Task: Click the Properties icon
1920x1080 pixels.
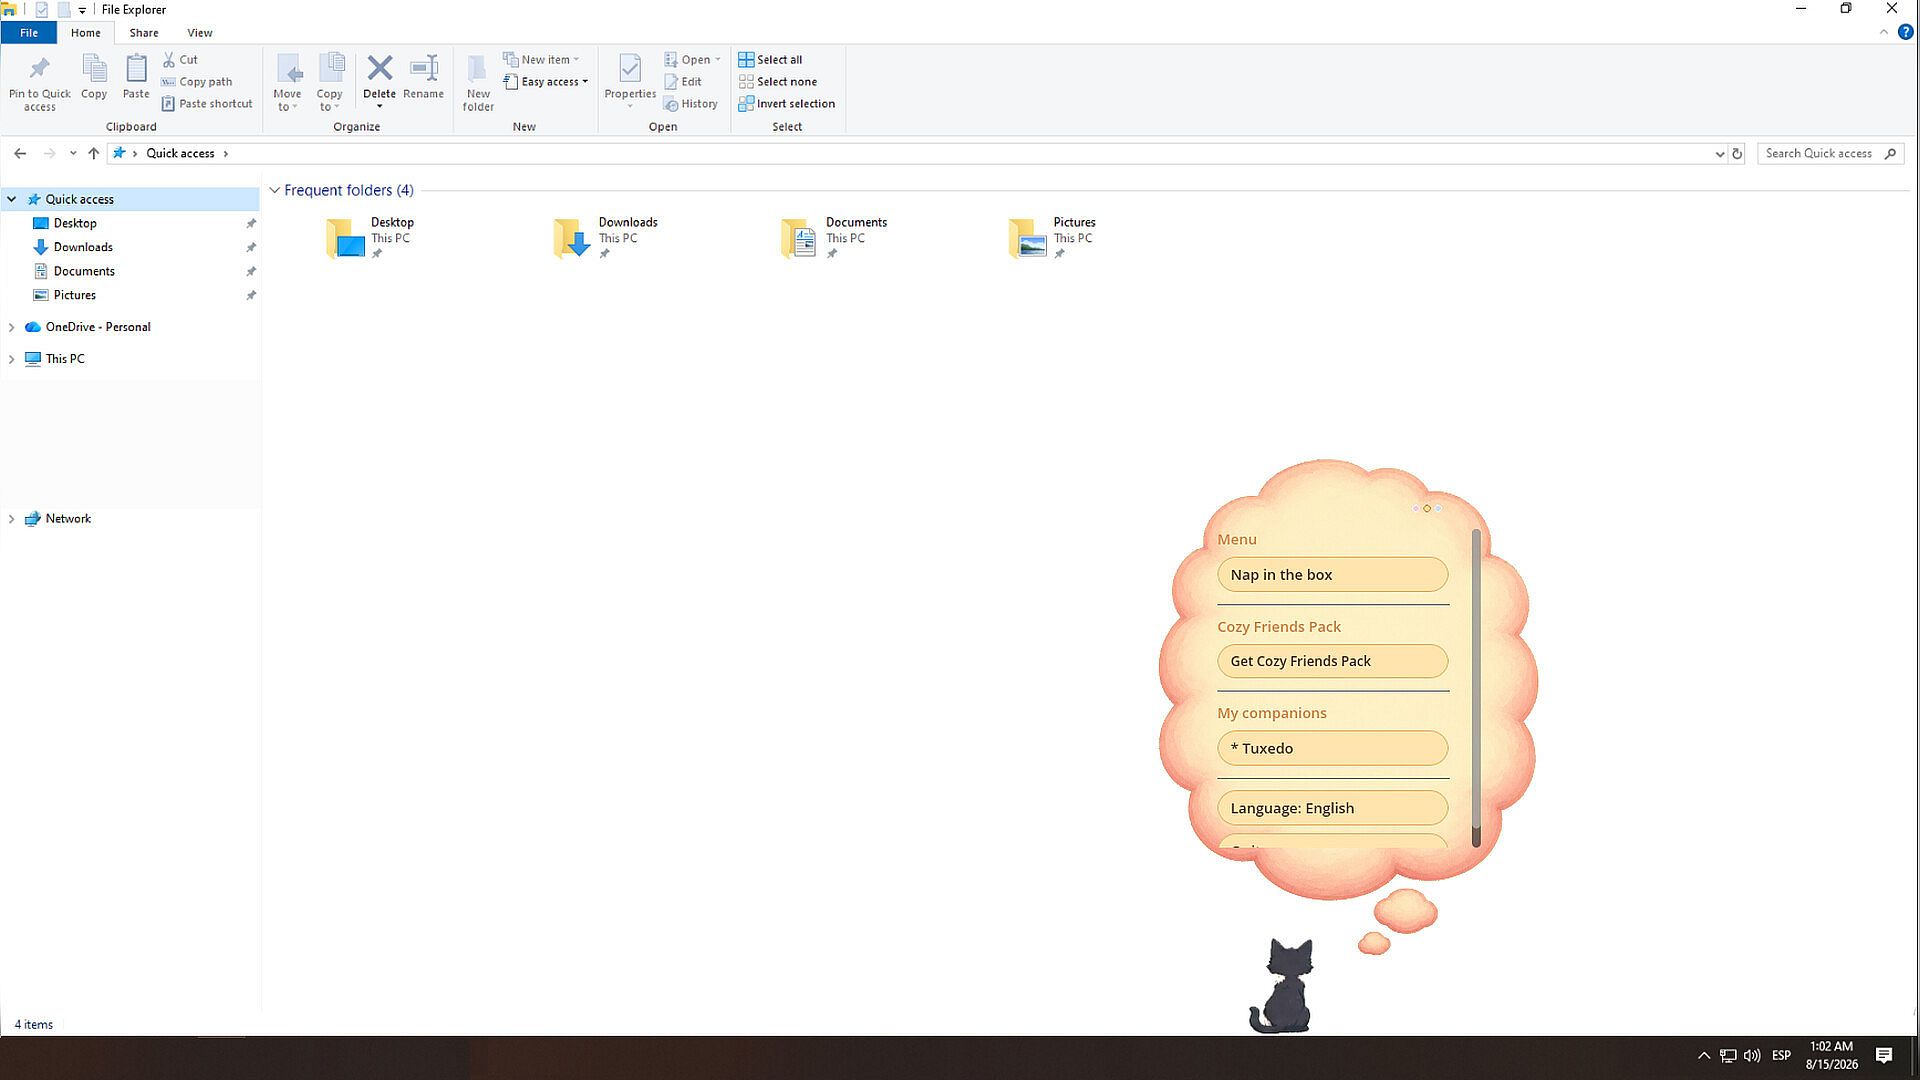Action: pos(630,69)
